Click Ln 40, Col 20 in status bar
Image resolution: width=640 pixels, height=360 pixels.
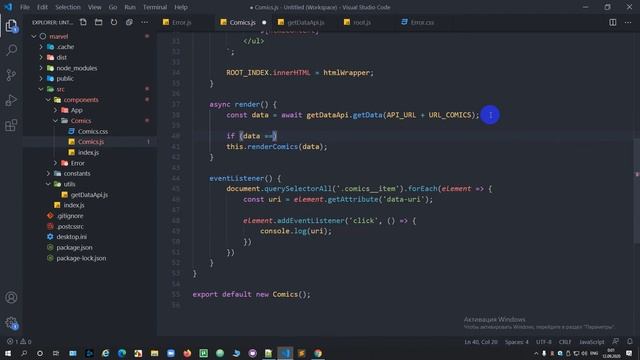click(481, 342)
